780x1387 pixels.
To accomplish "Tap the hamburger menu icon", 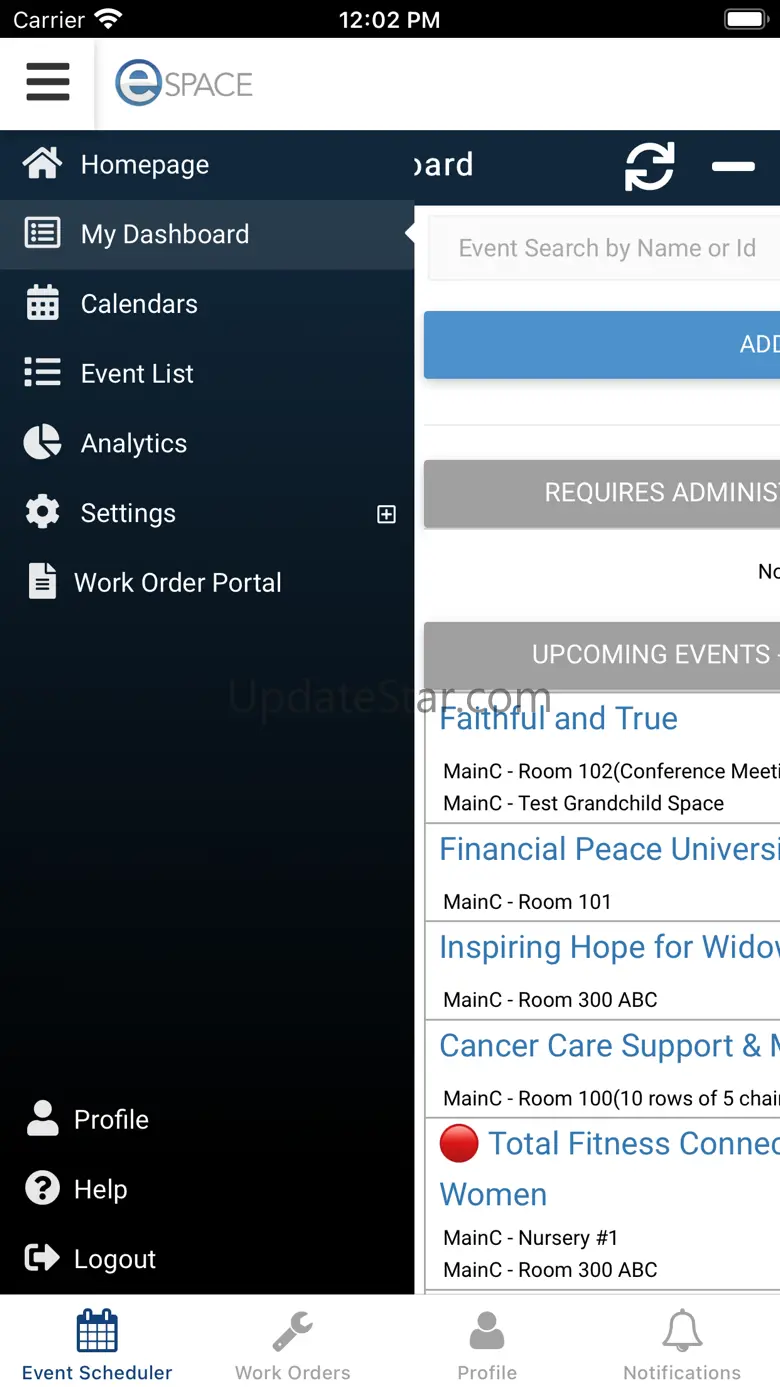I will [x=47, y=82].
